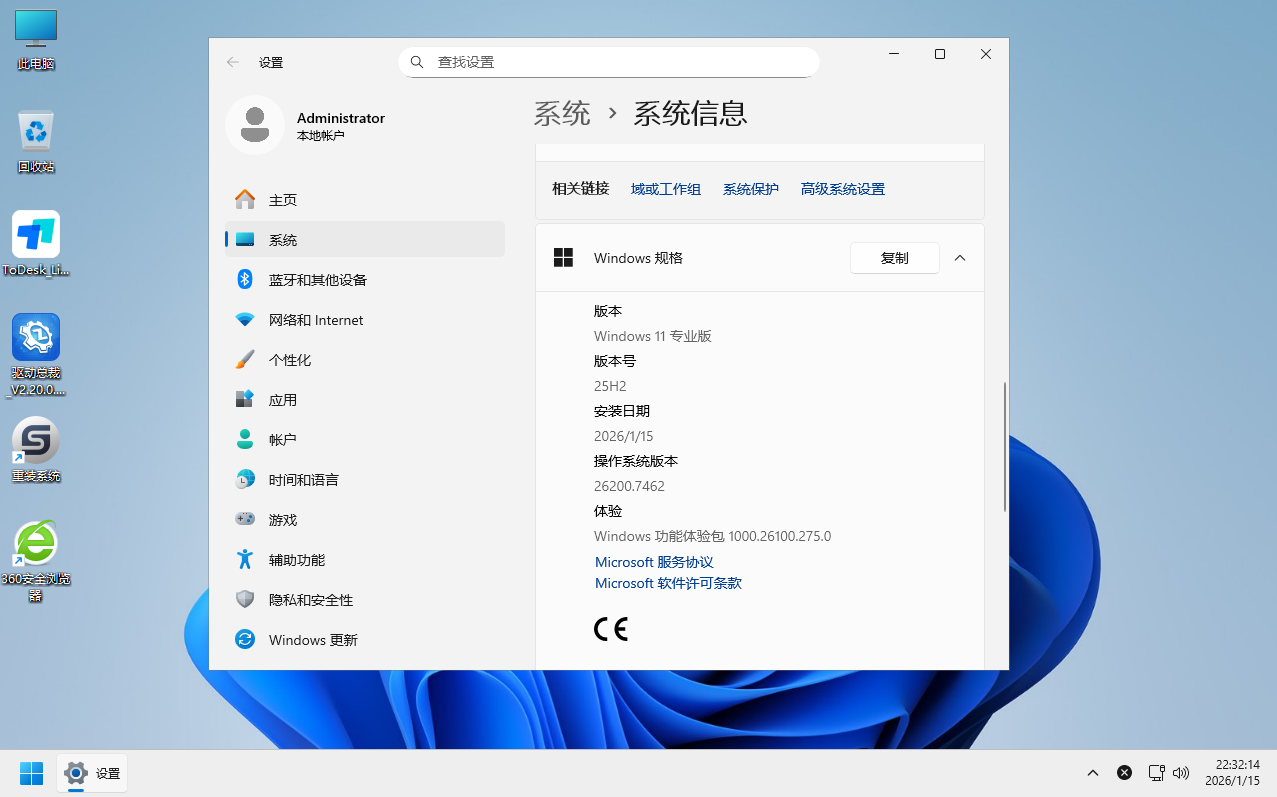
Task: Go to 时间和语言 settings page
Action: 303,480
